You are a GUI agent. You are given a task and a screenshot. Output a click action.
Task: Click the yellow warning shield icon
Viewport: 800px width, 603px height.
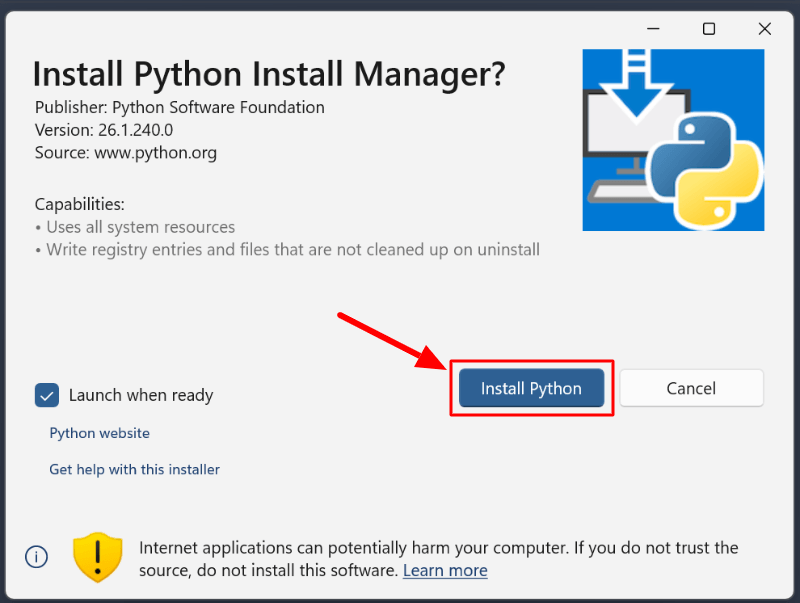pos(97,558)
